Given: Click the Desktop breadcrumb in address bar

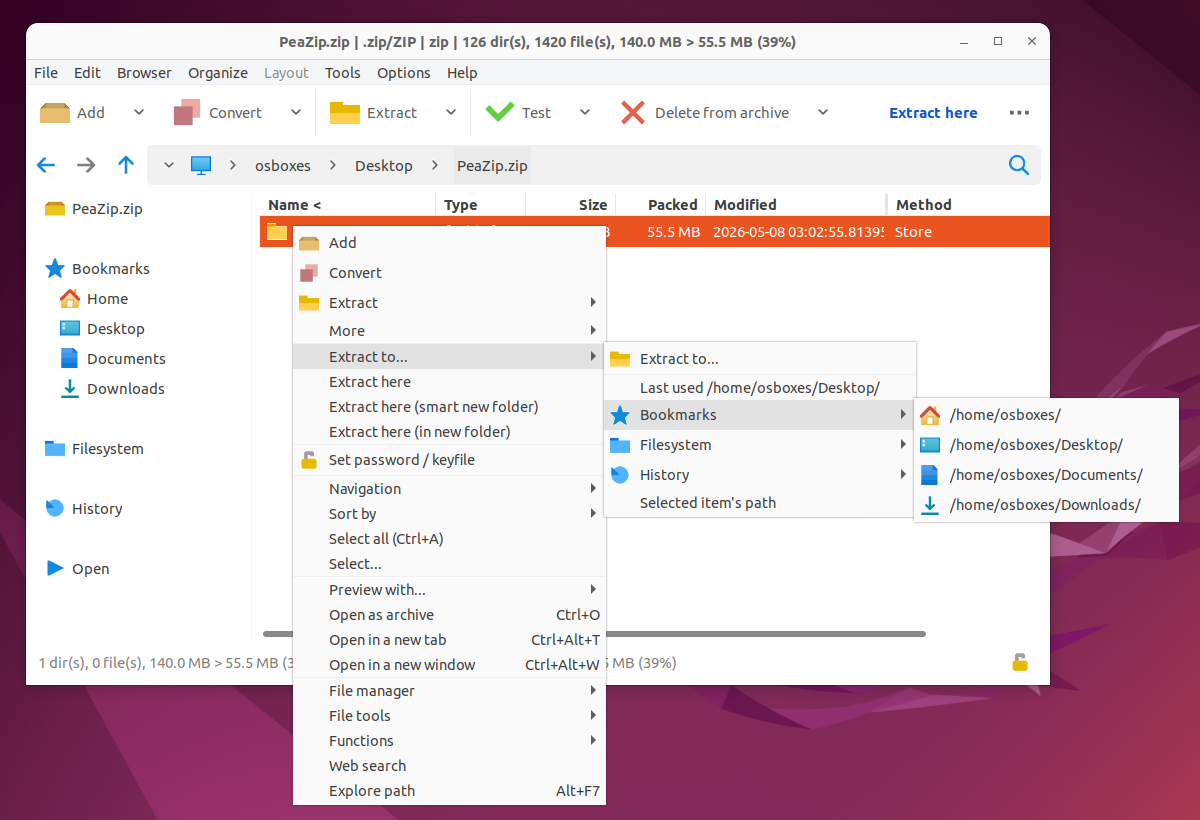Looking at the screenshot, I should click(x=384, y=166).
